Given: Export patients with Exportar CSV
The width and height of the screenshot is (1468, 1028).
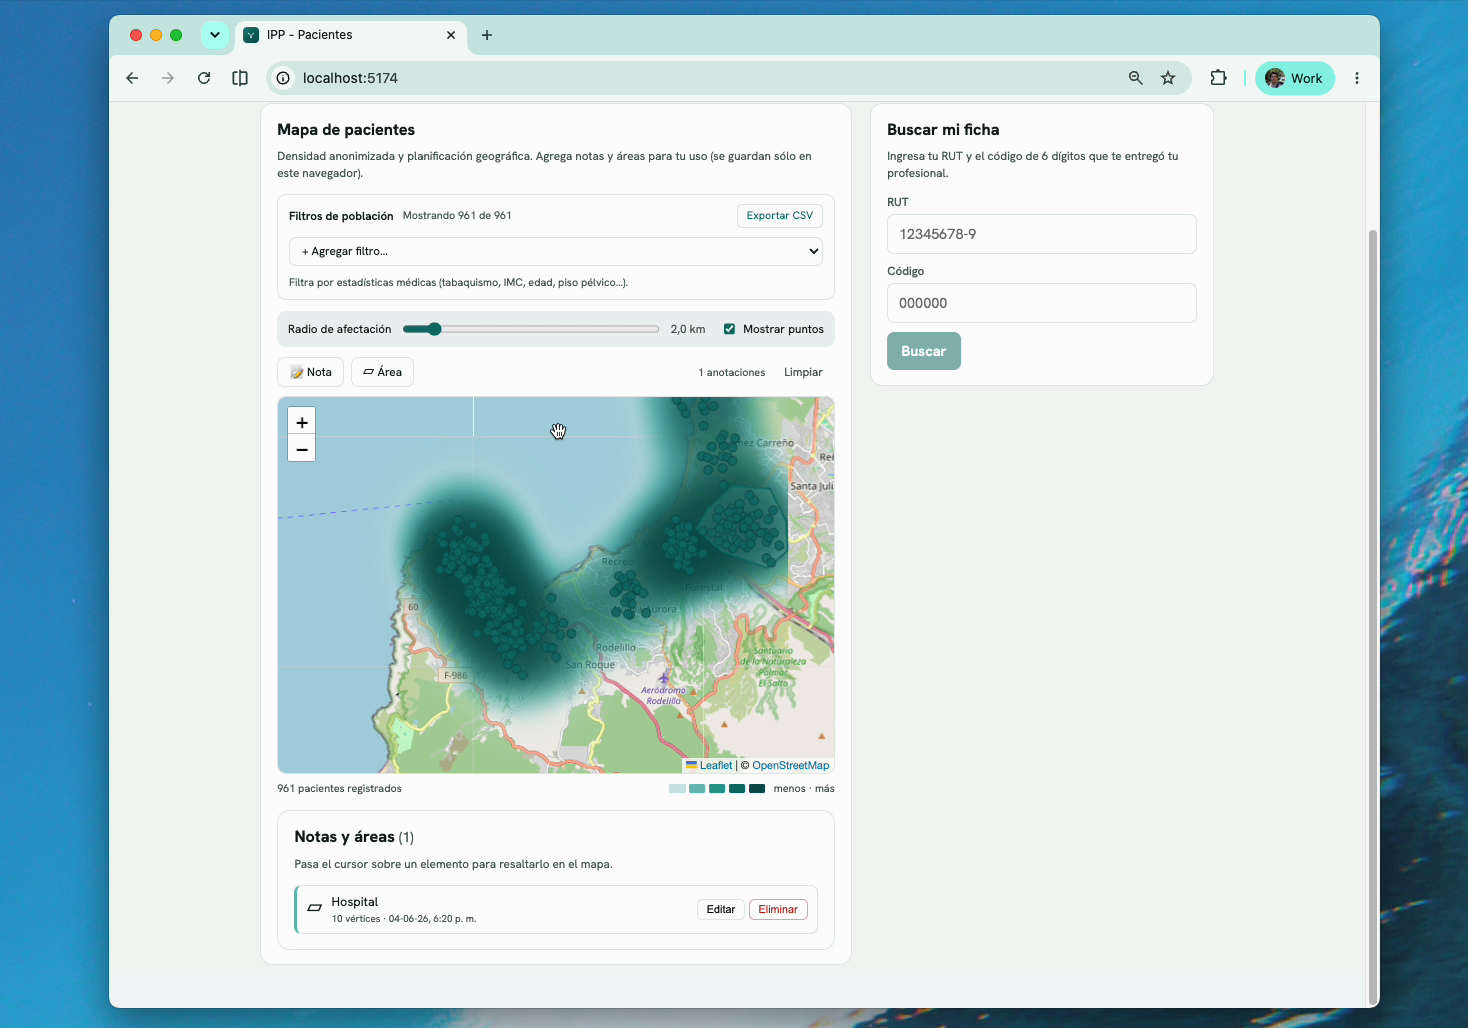Looking at the screenshot, I should [x=780, y=216].
